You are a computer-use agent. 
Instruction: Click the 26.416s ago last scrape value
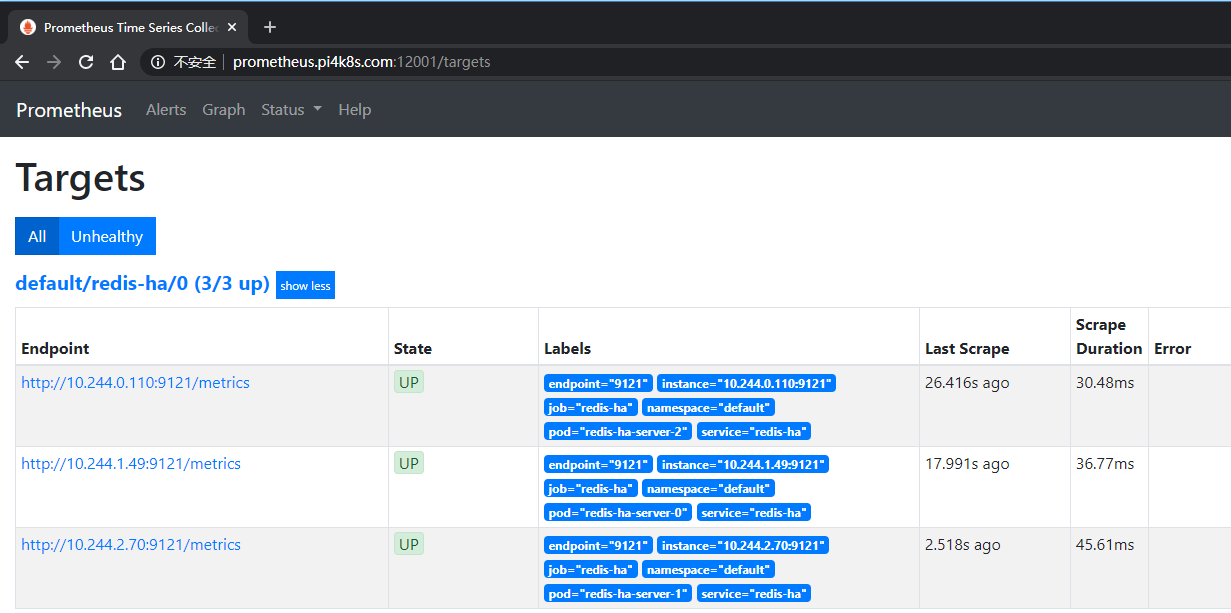tap(967, 382)
